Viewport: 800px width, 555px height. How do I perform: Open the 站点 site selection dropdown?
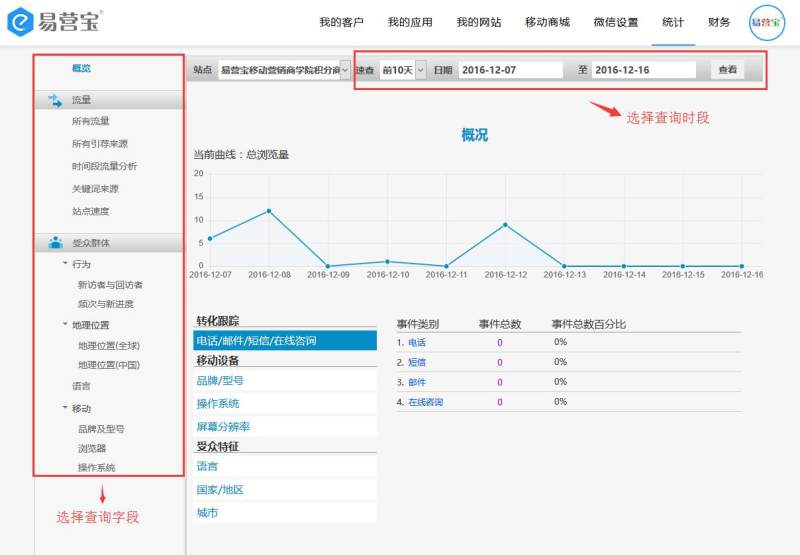pos(284,70)
